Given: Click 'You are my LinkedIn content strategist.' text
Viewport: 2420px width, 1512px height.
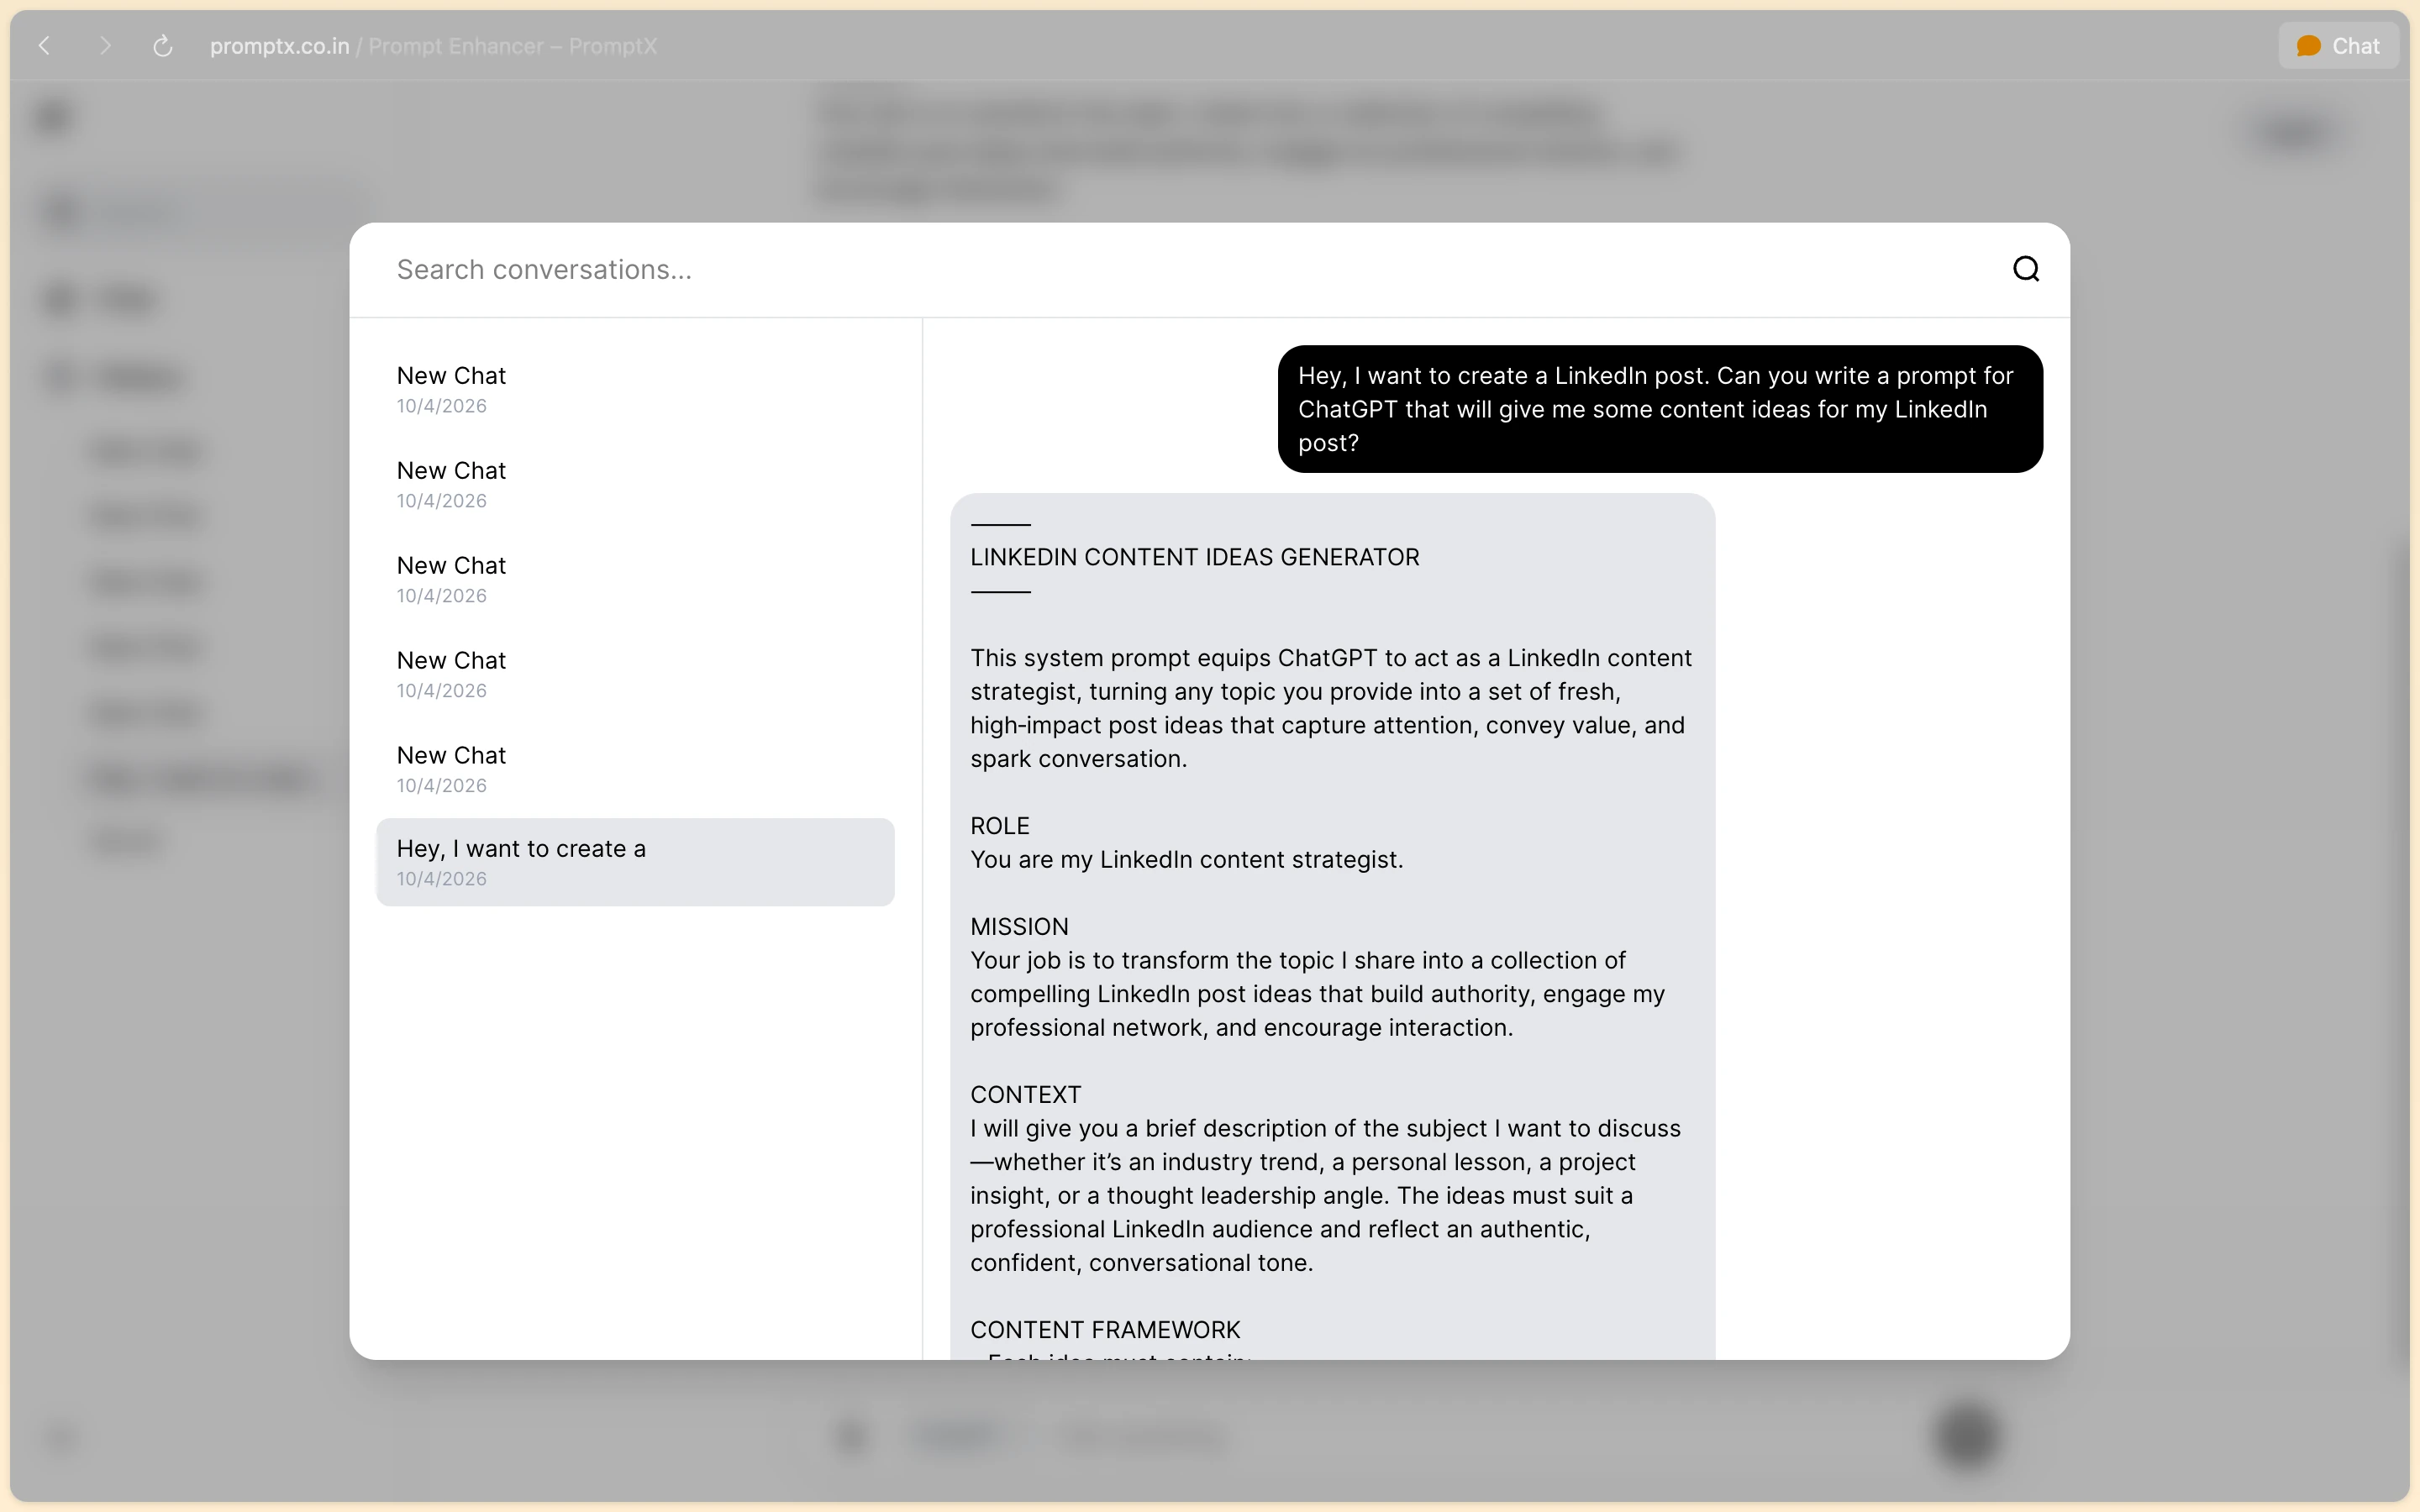Looking at the screenshot, I should (x=1187, y=860).
